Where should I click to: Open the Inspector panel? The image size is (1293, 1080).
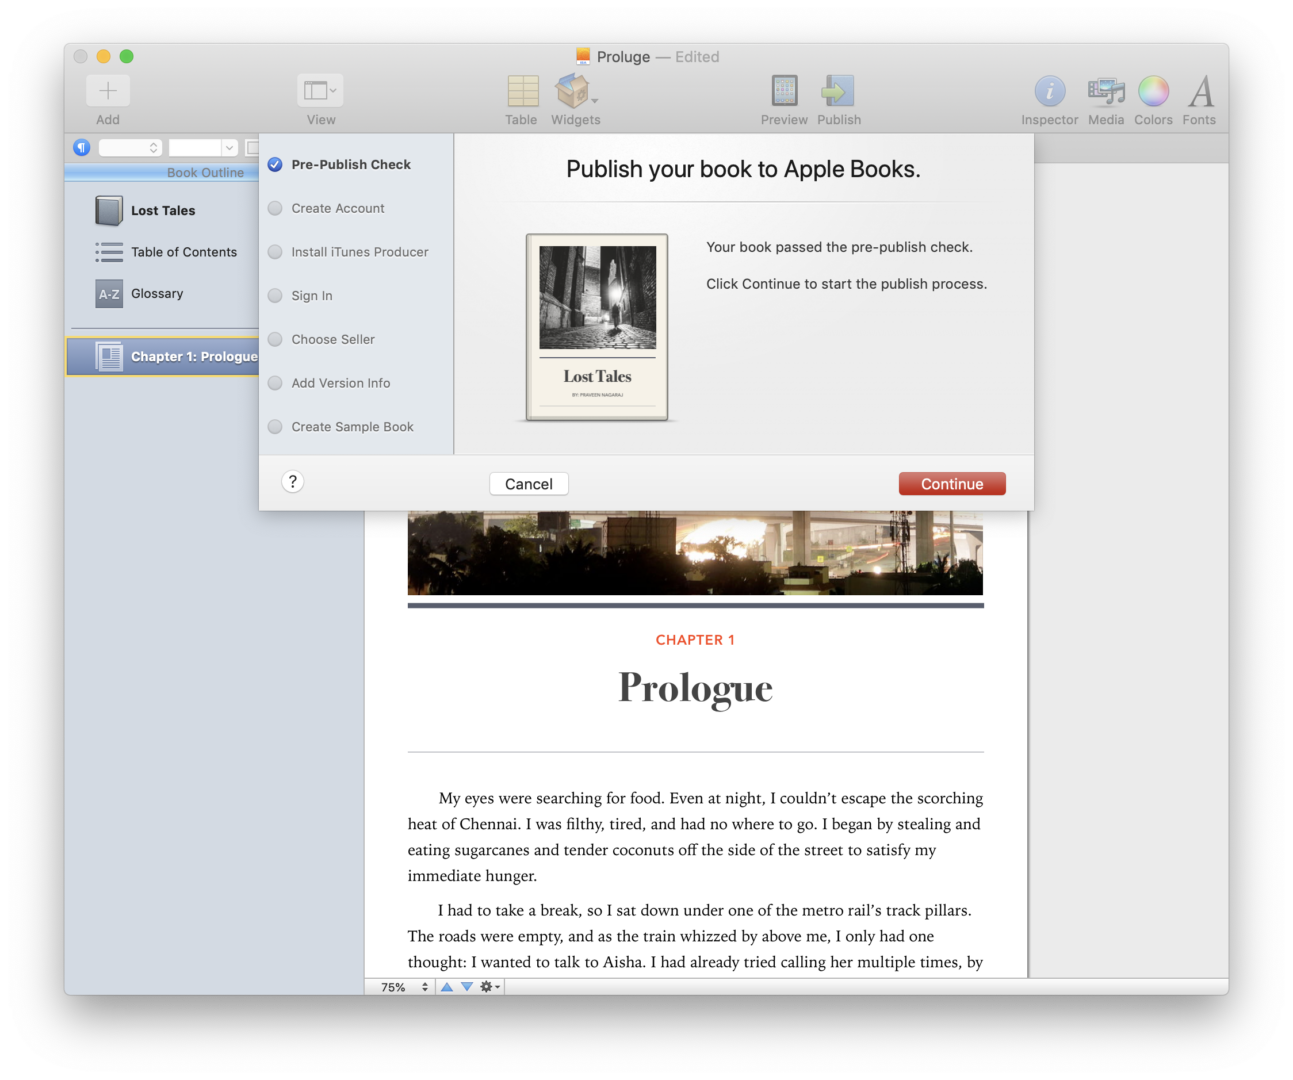(1049, 91)
